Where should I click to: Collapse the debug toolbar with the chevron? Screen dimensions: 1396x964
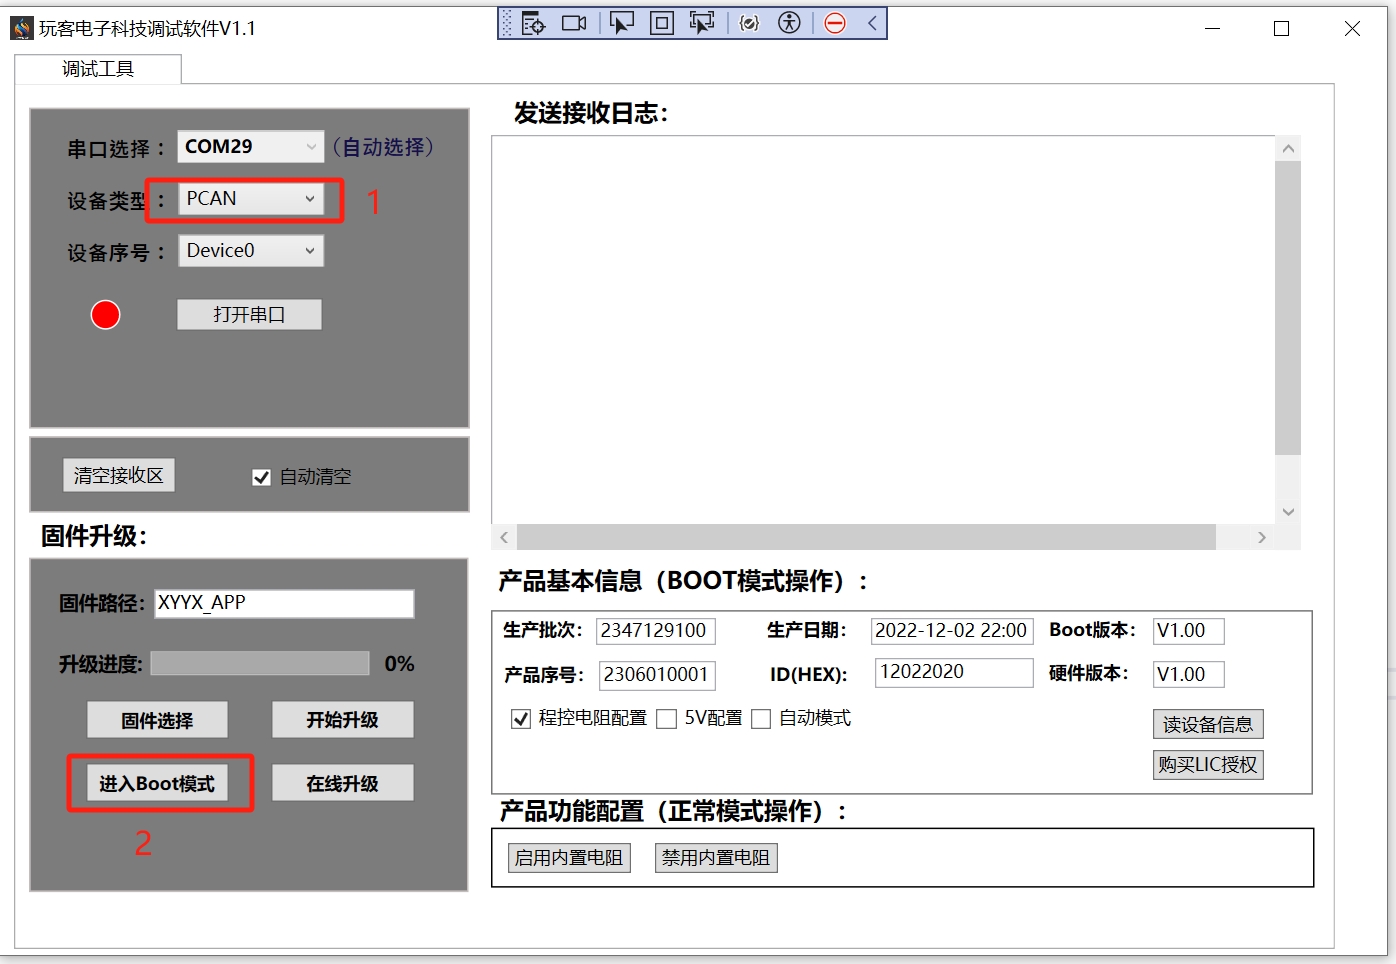coord(872,23)
